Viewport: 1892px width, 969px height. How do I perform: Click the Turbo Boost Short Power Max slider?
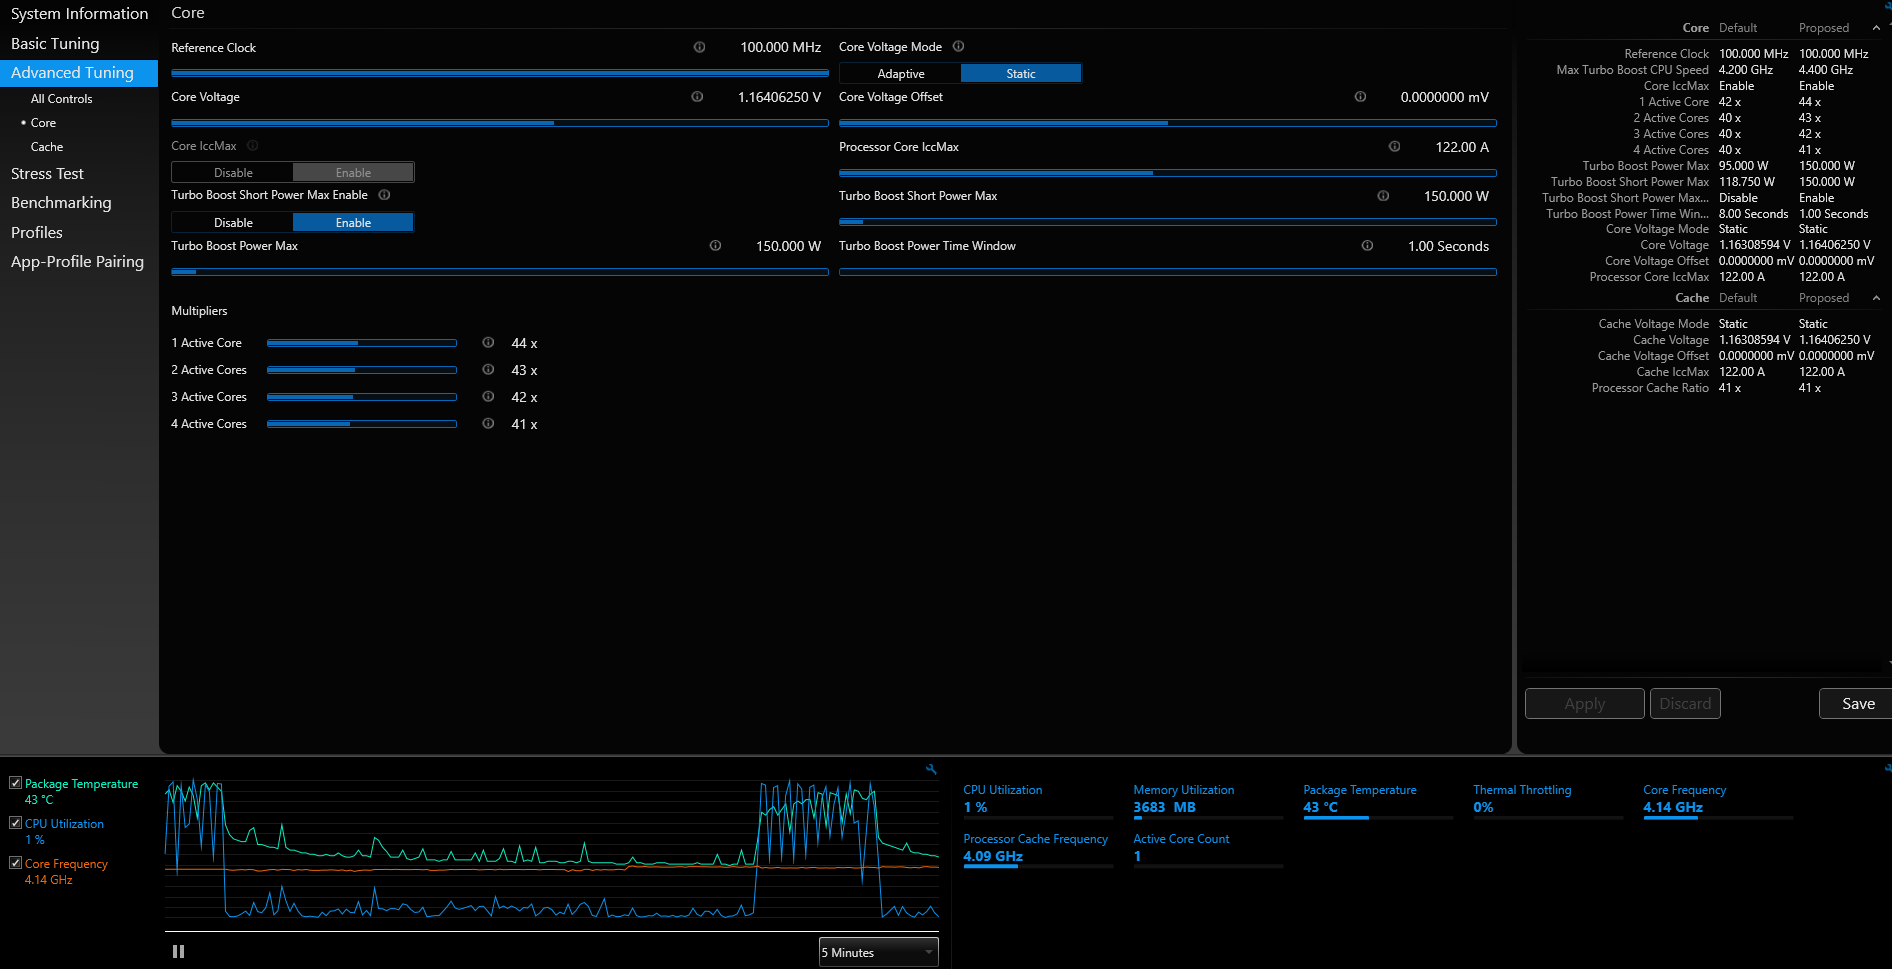[x=1168, y=222]
